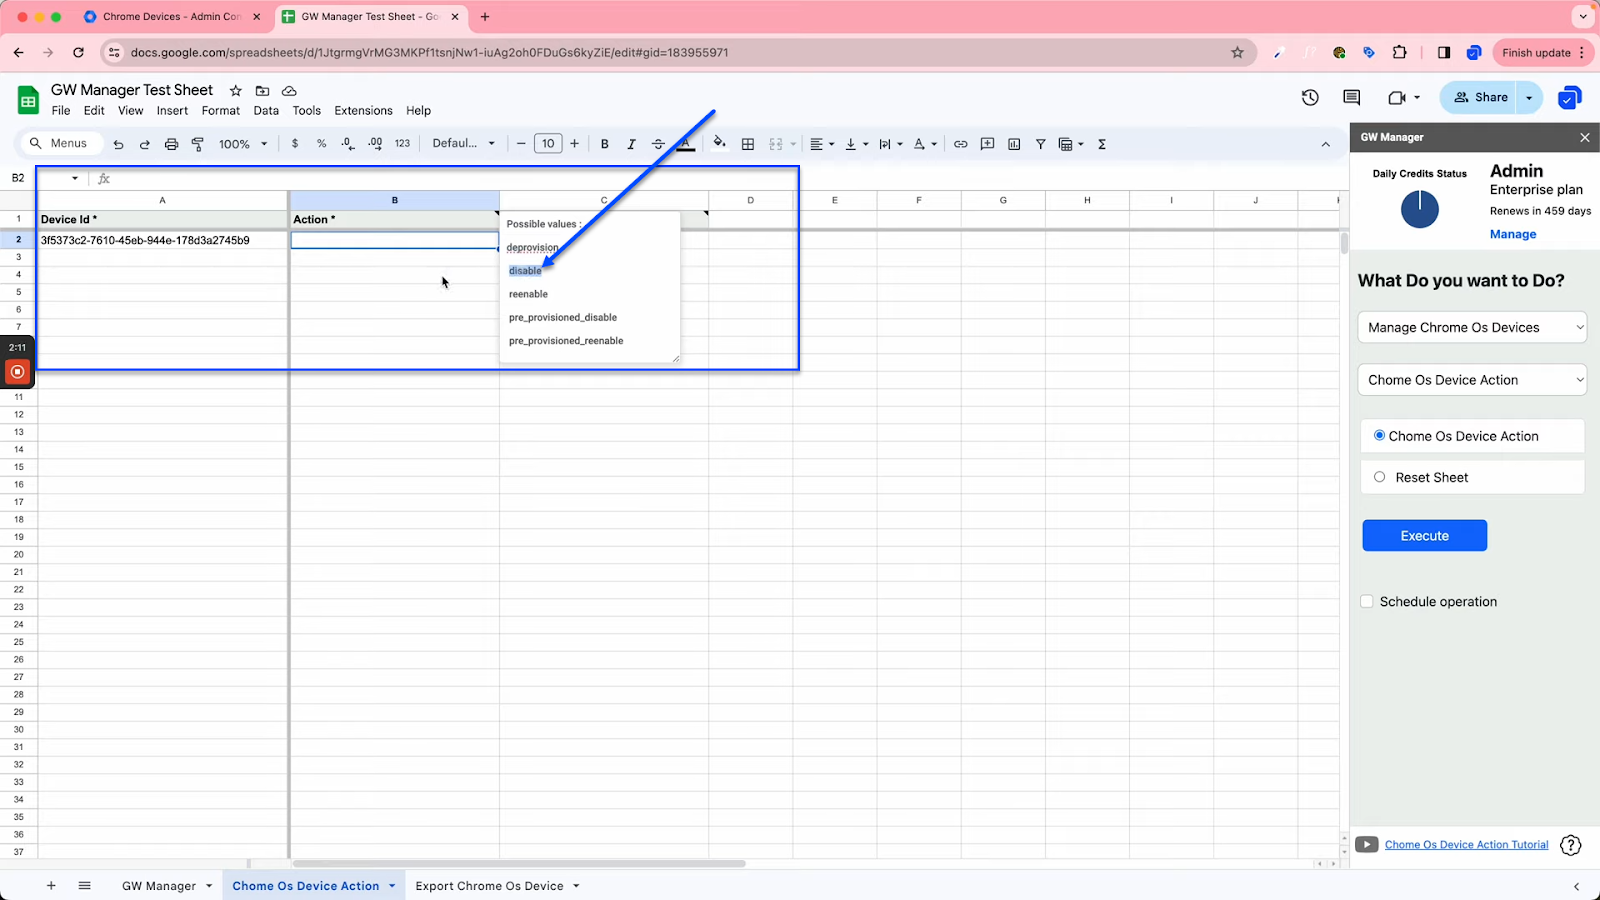The image size is (1600, 900).
Task: Click the Execute button
Action: coord(1424,535)
